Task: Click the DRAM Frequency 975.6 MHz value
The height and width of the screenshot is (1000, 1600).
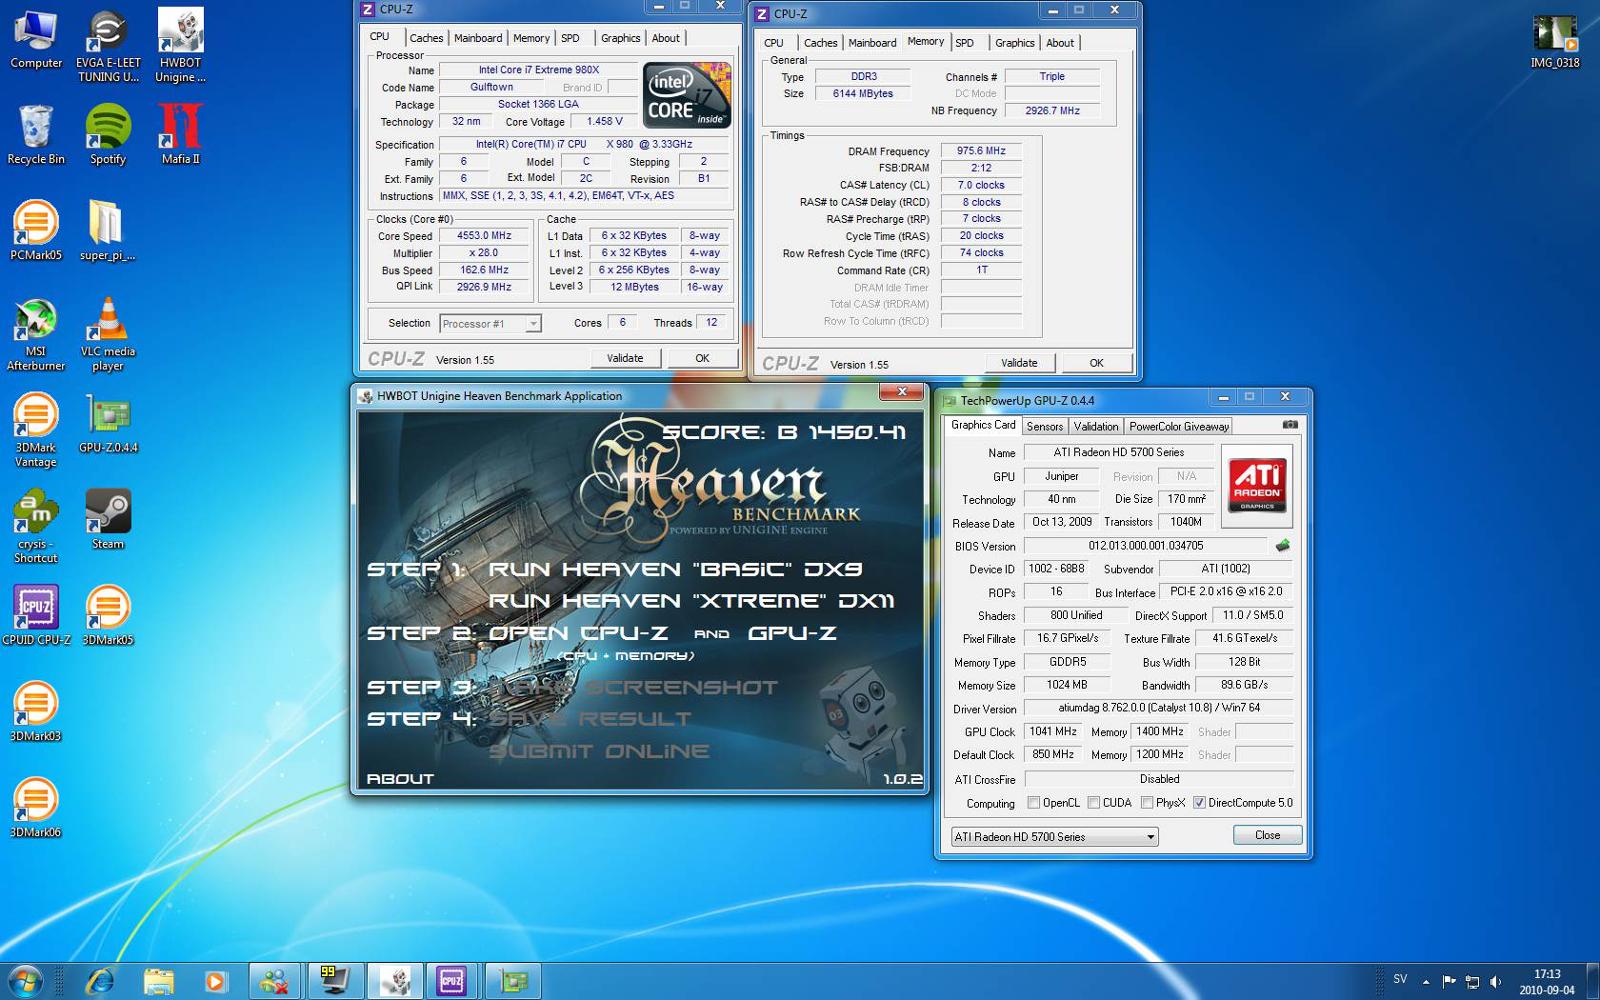Action: 981,151
